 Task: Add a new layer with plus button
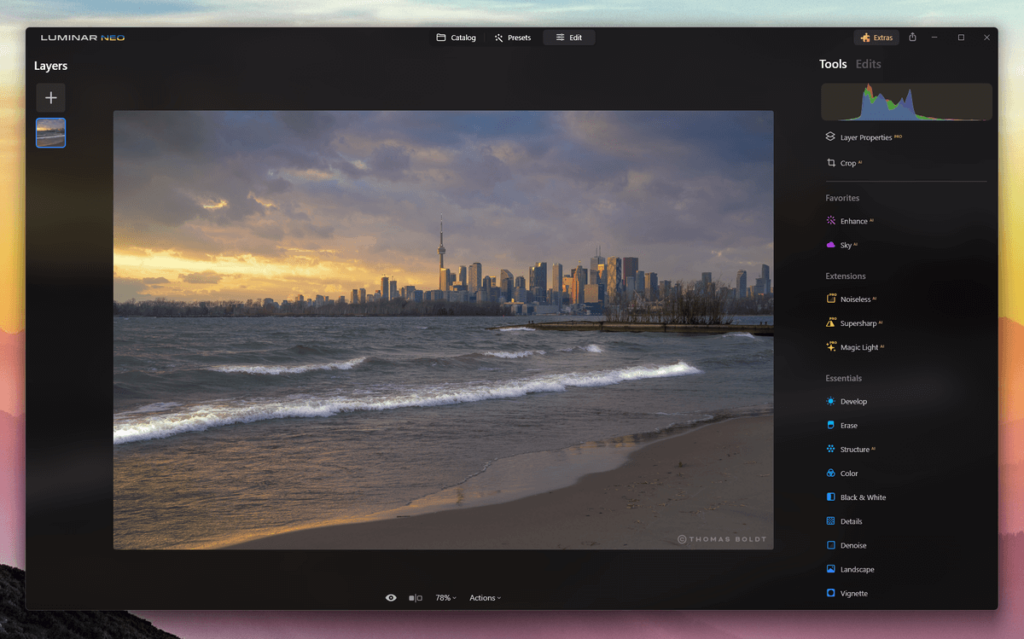51,98
